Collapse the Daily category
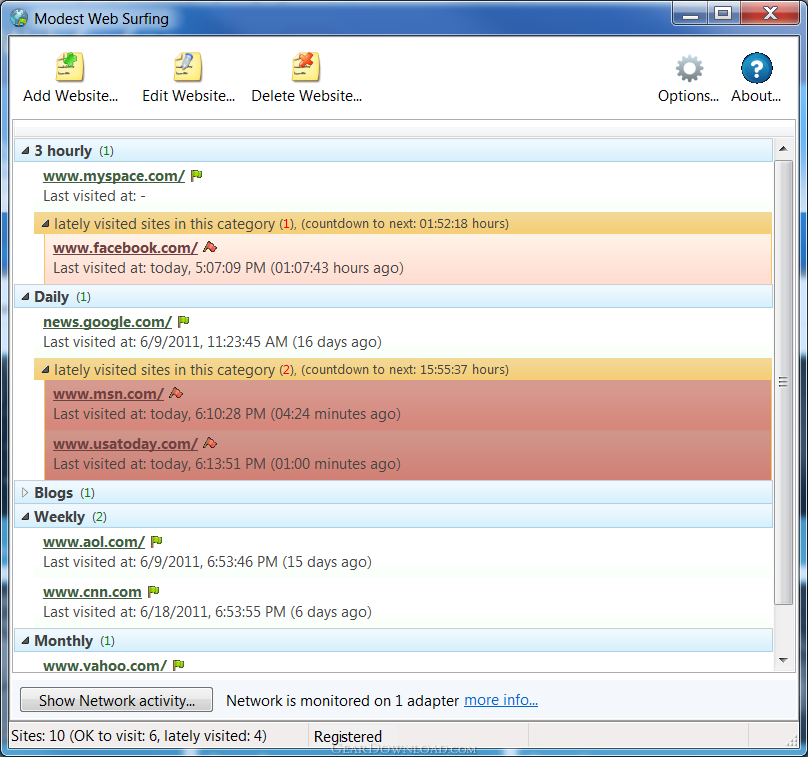 click(25, 297)
